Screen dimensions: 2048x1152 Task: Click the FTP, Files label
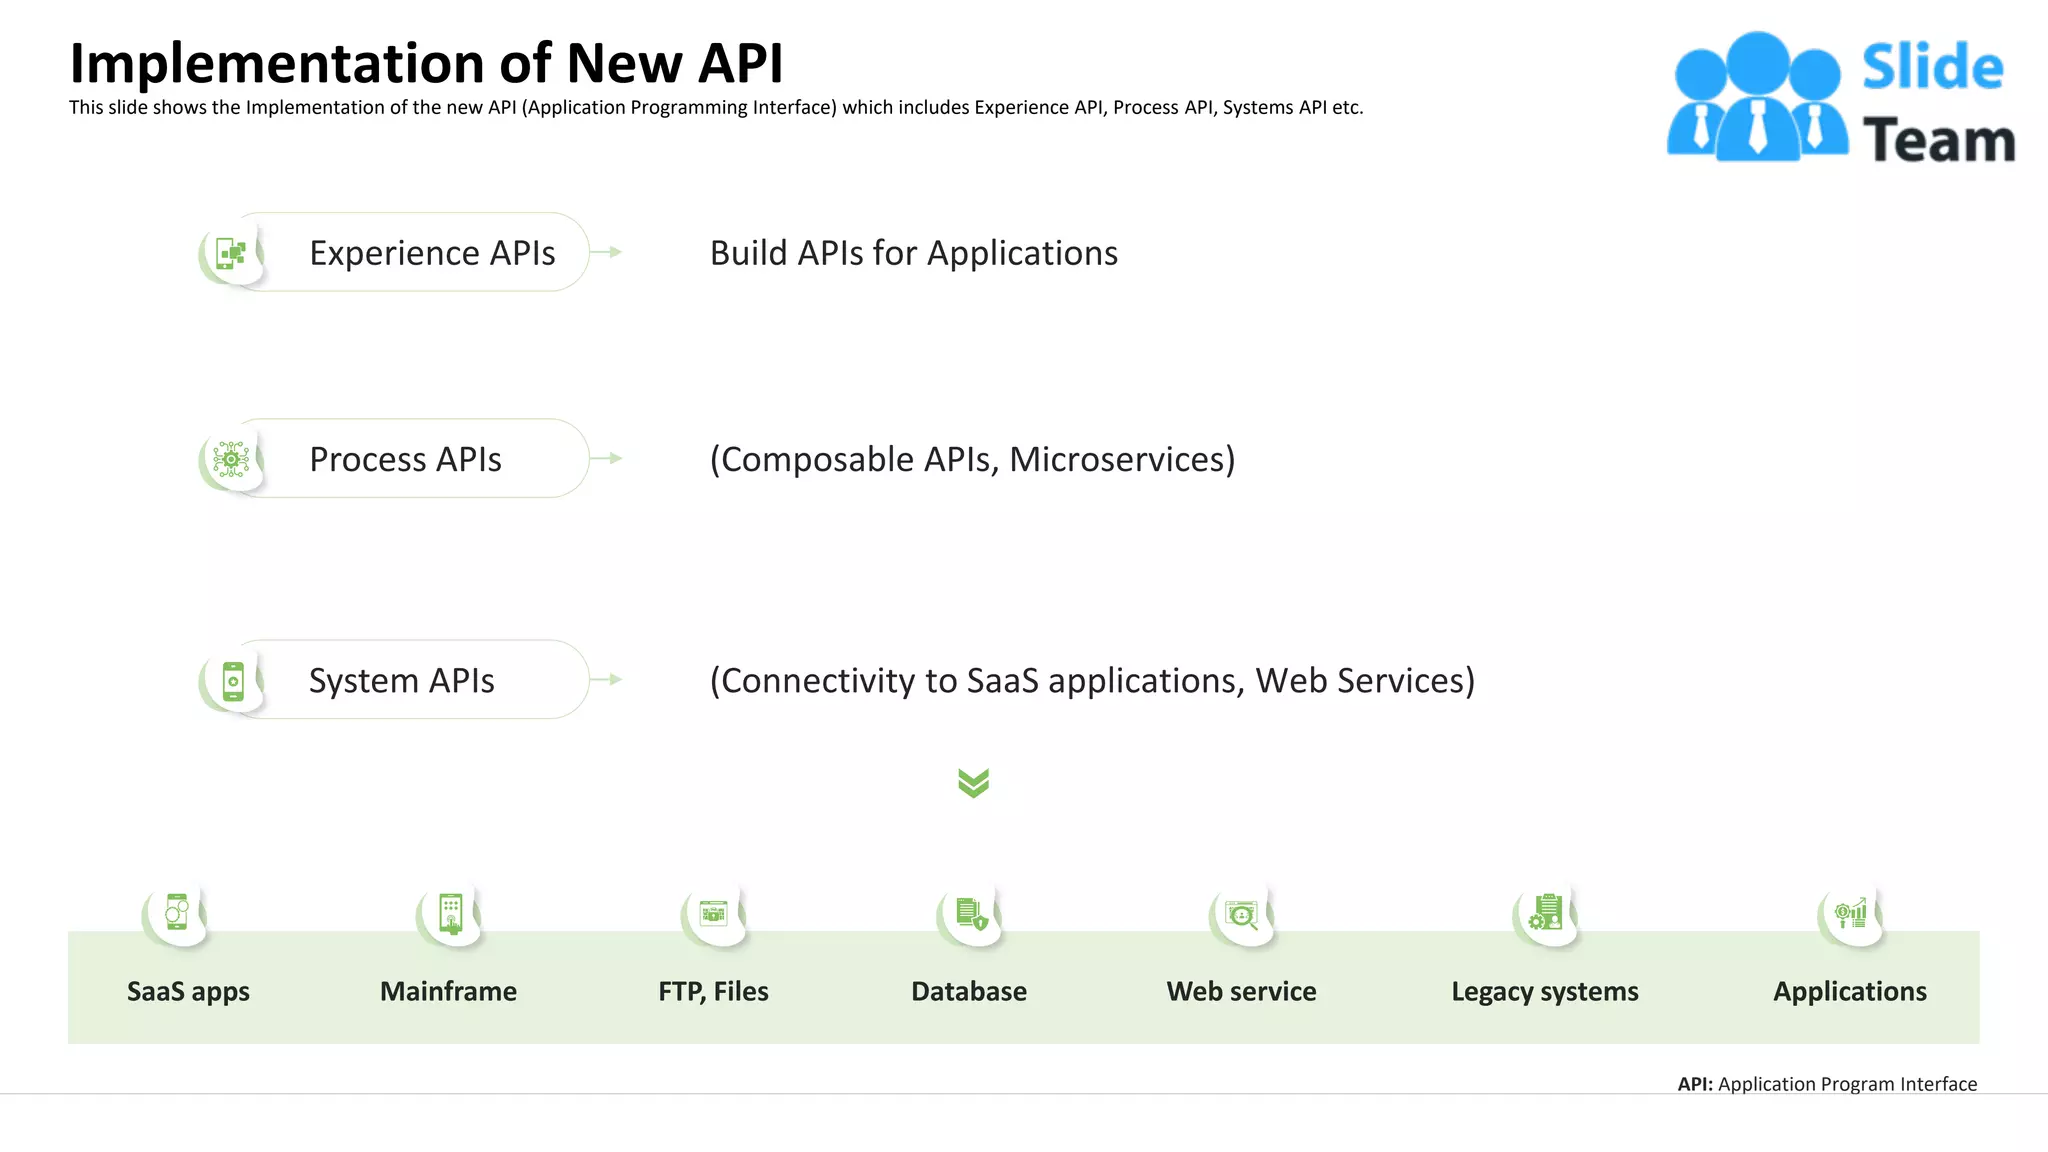[713, 992]
